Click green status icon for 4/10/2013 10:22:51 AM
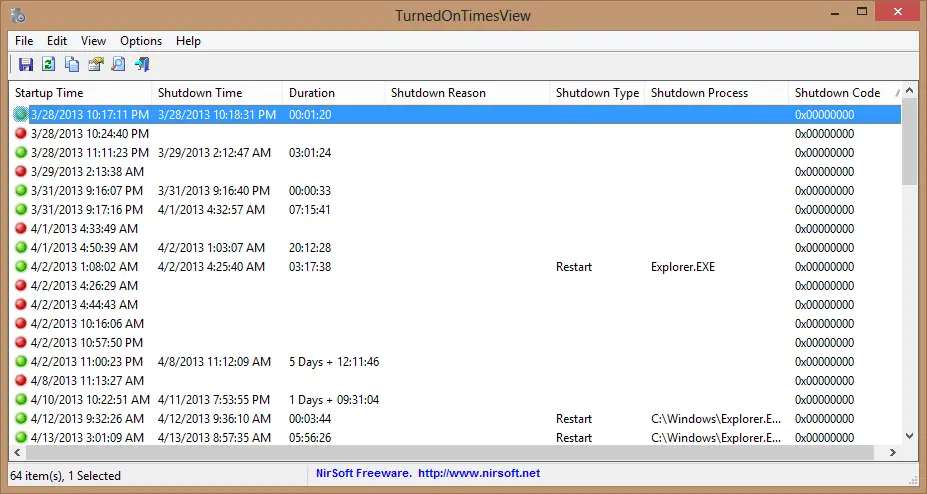The image size is (927, 494). (21, 399)
